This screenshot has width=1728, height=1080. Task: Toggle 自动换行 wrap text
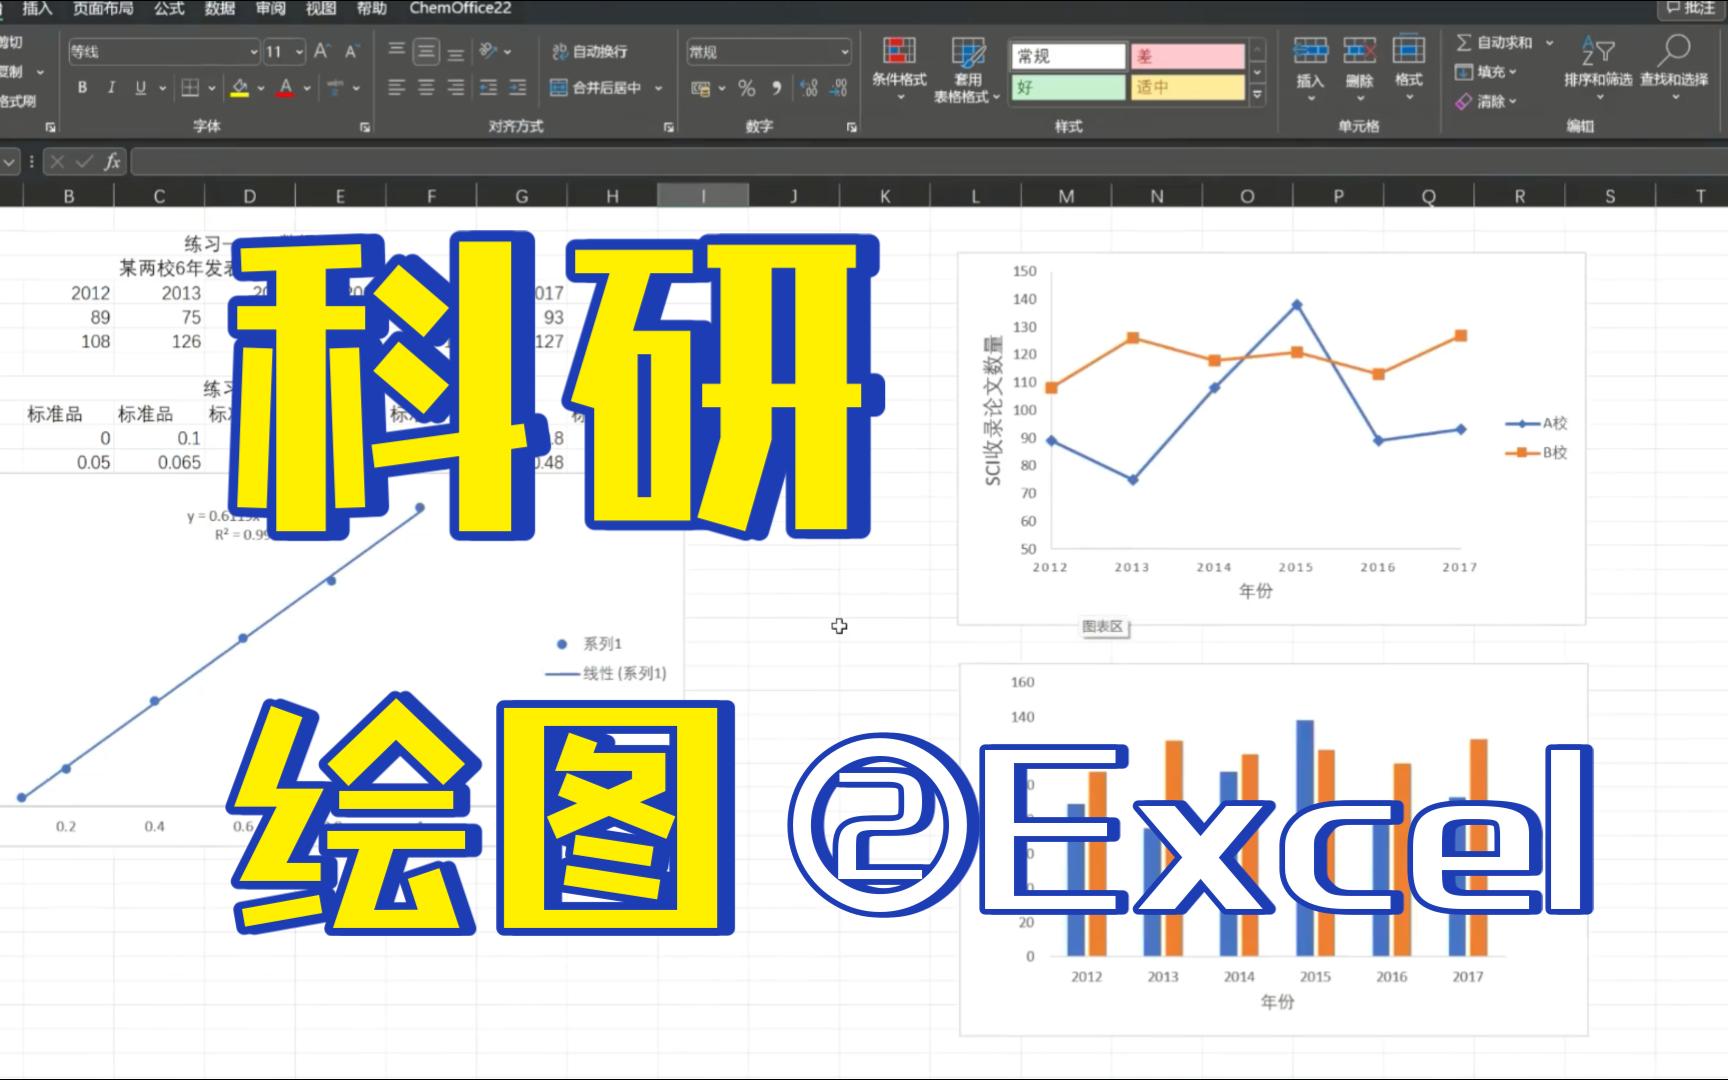click(589, 51)
